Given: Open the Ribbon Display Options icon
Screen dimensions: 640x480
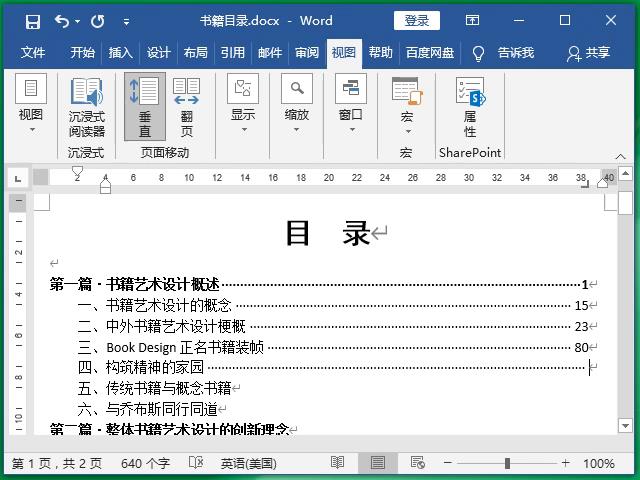Looking at the screenshot, I should tap(472, 20).
